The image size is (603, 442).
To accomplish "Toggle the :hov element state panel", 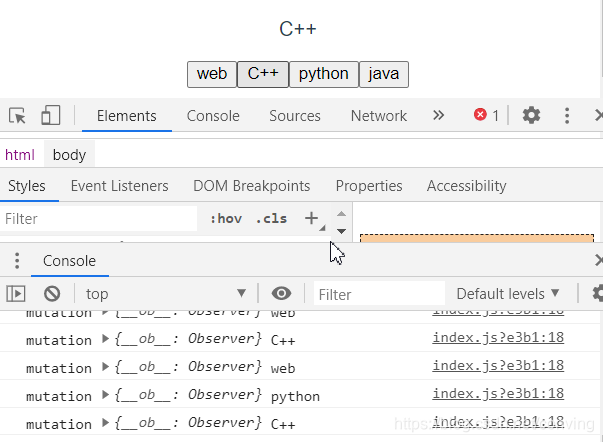I will [x=226, y=218].
